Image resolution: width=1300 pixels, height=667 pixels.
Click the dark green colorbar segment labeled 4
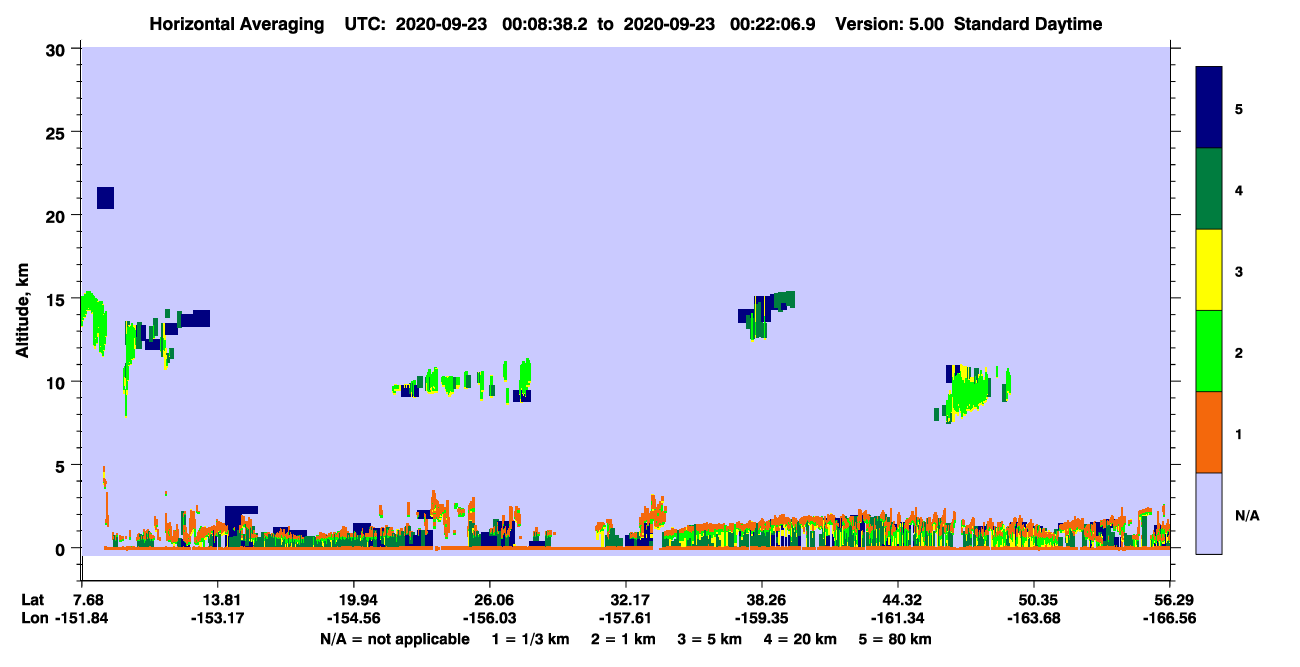[1209, 189]
